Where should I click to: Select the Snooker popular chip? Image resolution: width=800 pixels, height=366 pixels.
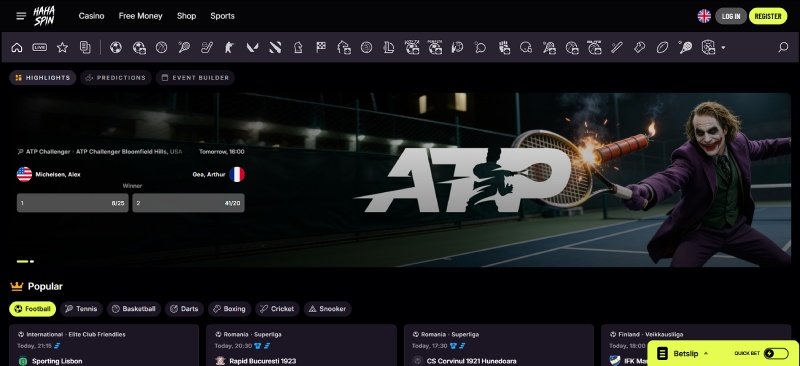click(x=328, y=309)
